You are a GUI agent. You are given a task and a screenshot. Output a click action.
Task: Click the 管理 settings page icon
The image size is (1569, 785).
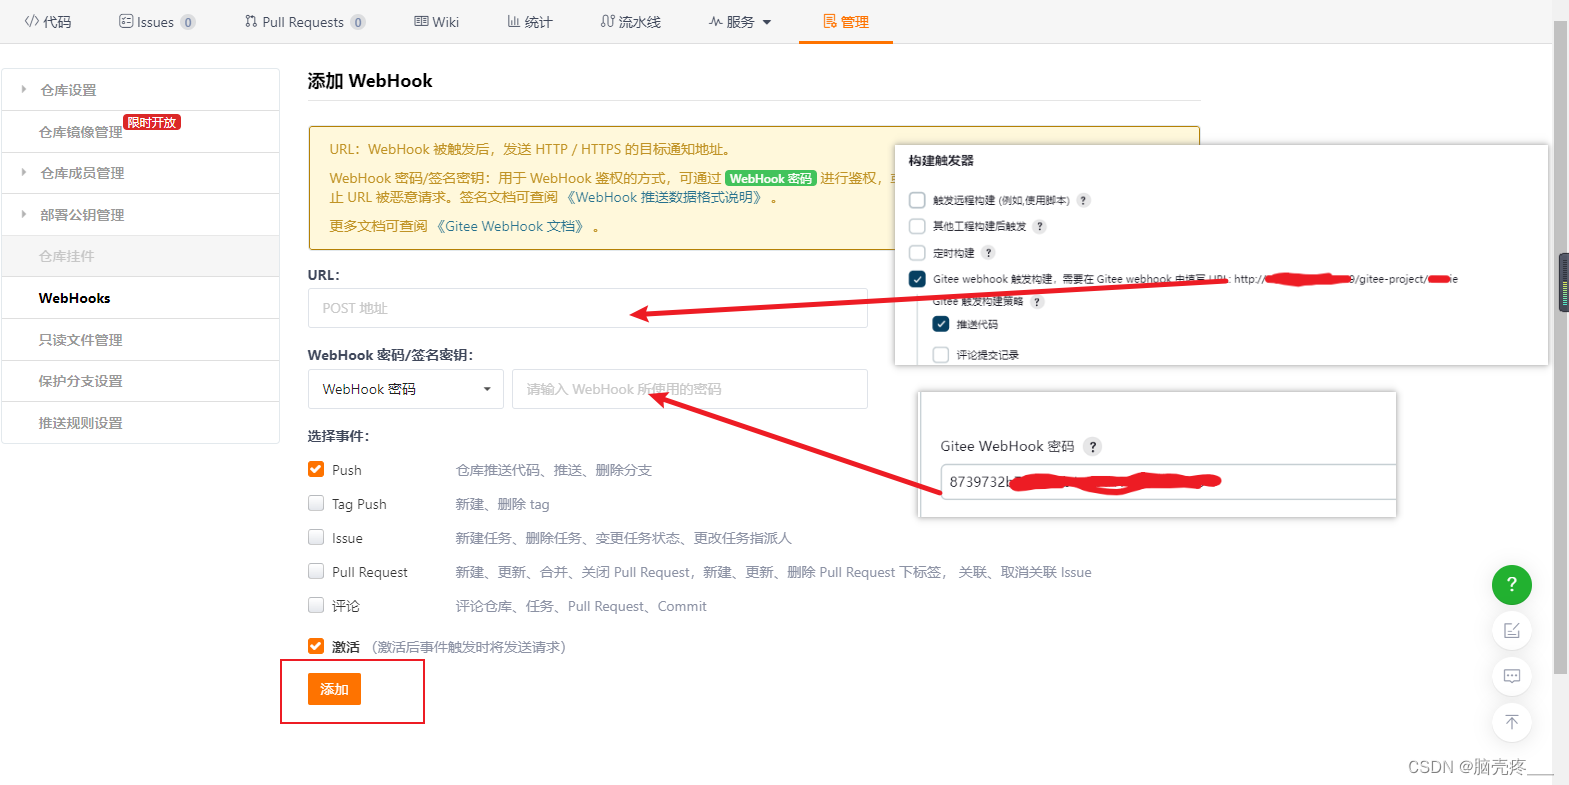tap(829, 21)
